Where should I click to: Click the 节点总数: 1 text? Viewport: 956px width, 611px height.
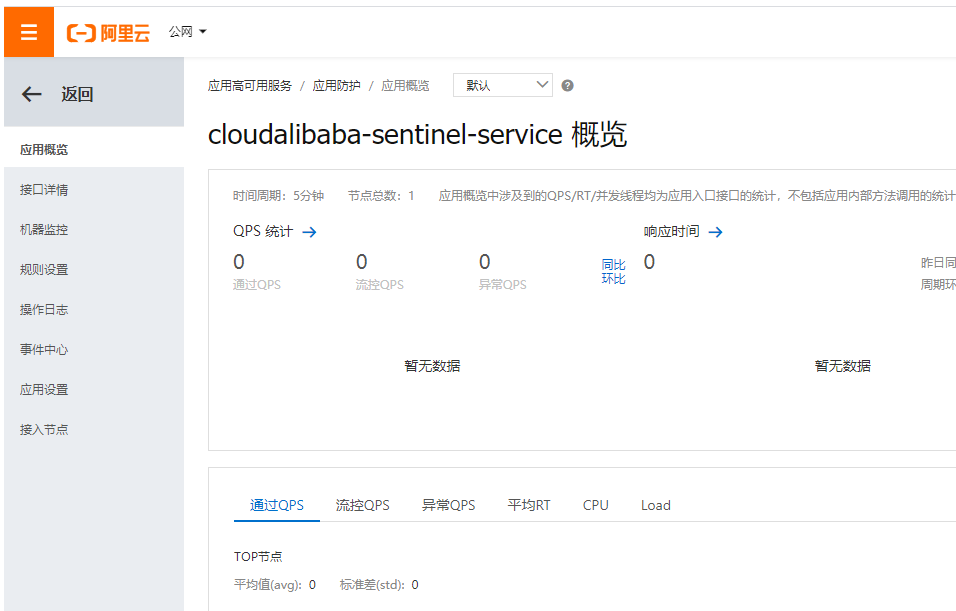pyautogui.click(x=381, y=196)
